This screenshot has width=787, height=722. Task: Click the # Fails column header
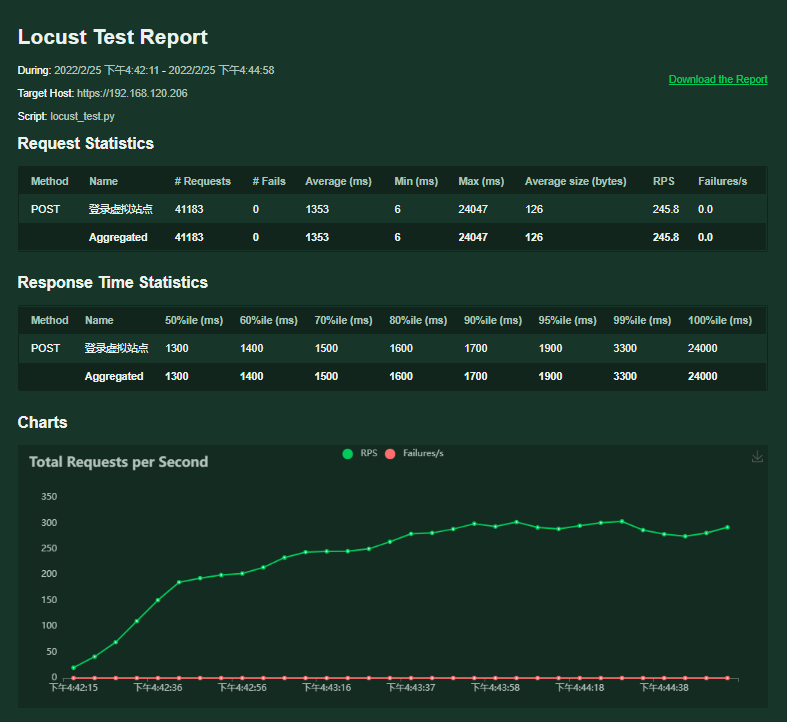[x=269, y=181]
